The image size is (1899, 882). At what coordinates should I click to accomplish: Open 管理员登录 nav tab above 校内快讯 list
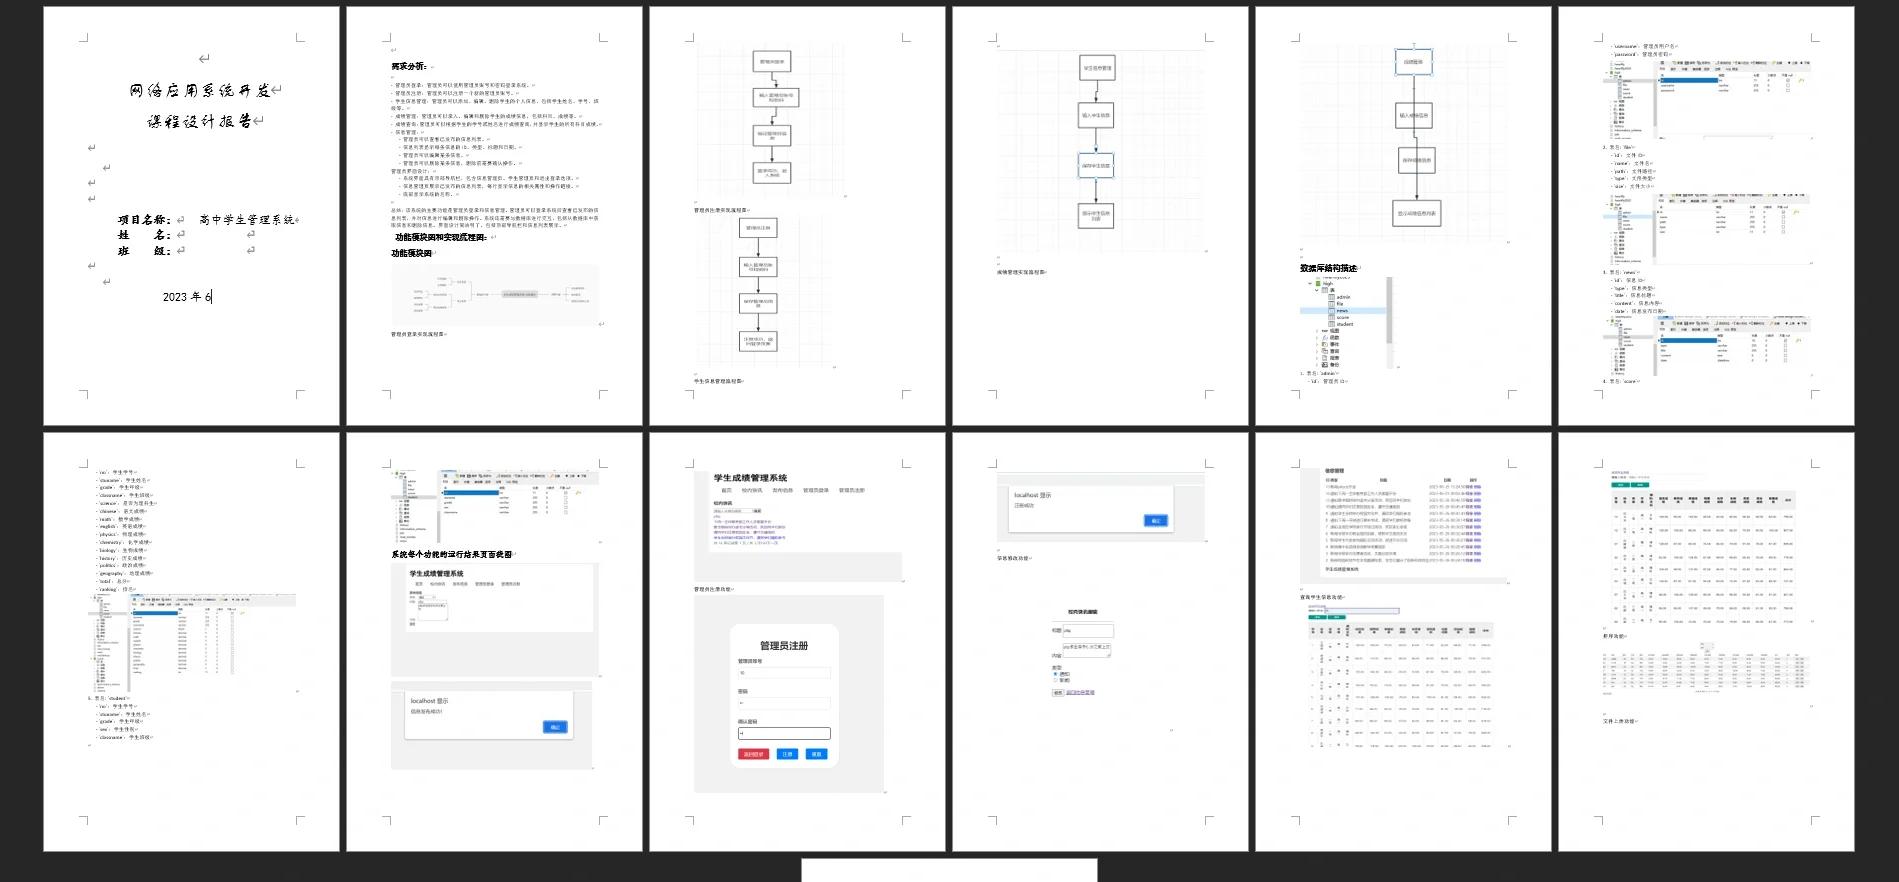[815, 491]
